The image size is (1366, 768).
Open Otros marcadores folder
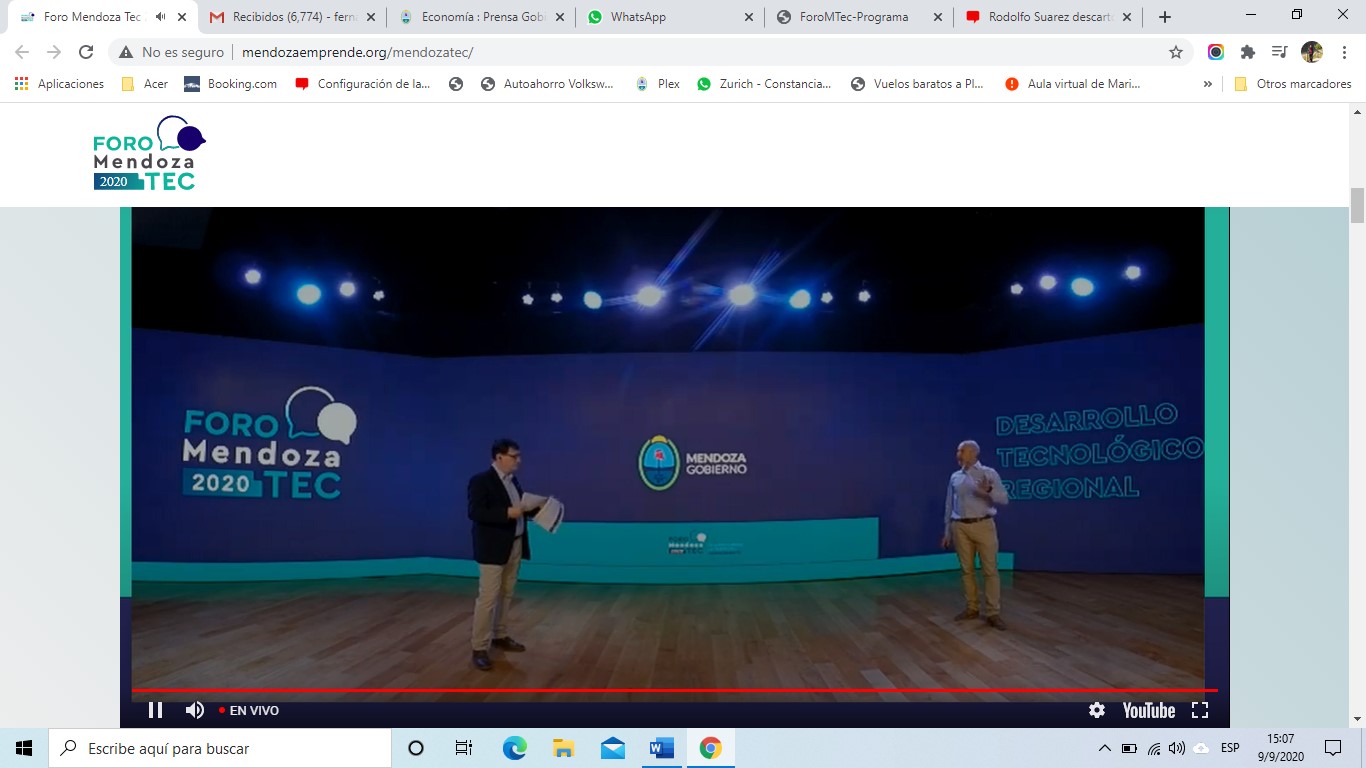[x=1293, y=84]
